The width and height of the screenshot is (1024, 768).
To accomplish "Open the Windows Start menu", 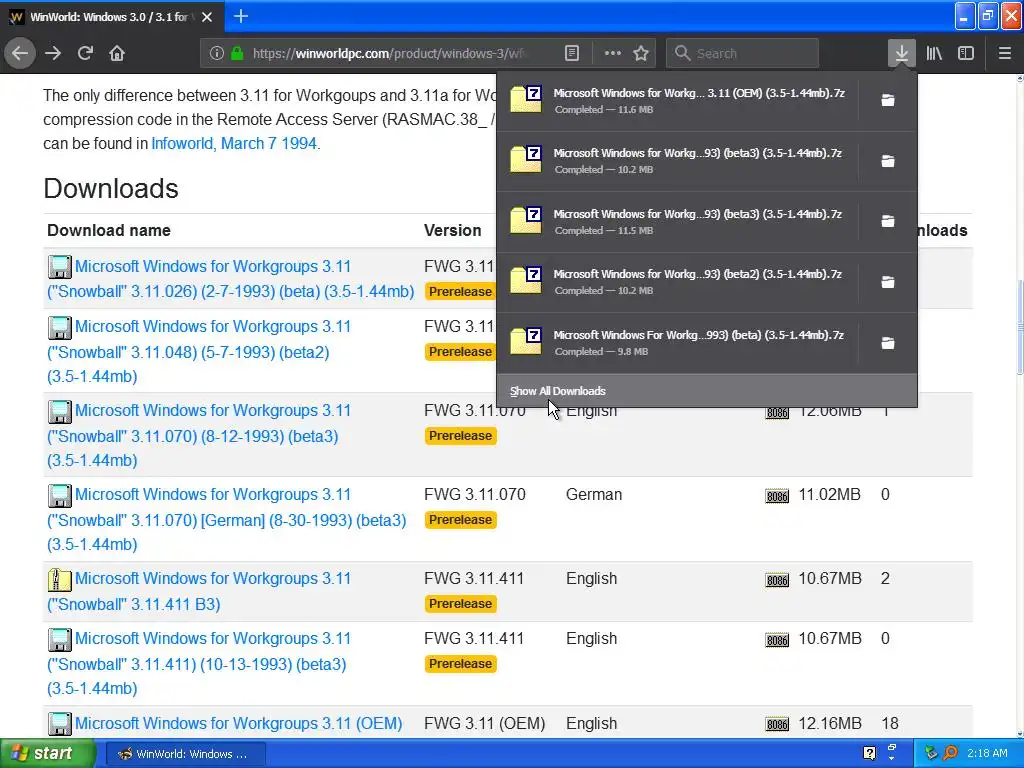I will [48, 753].
